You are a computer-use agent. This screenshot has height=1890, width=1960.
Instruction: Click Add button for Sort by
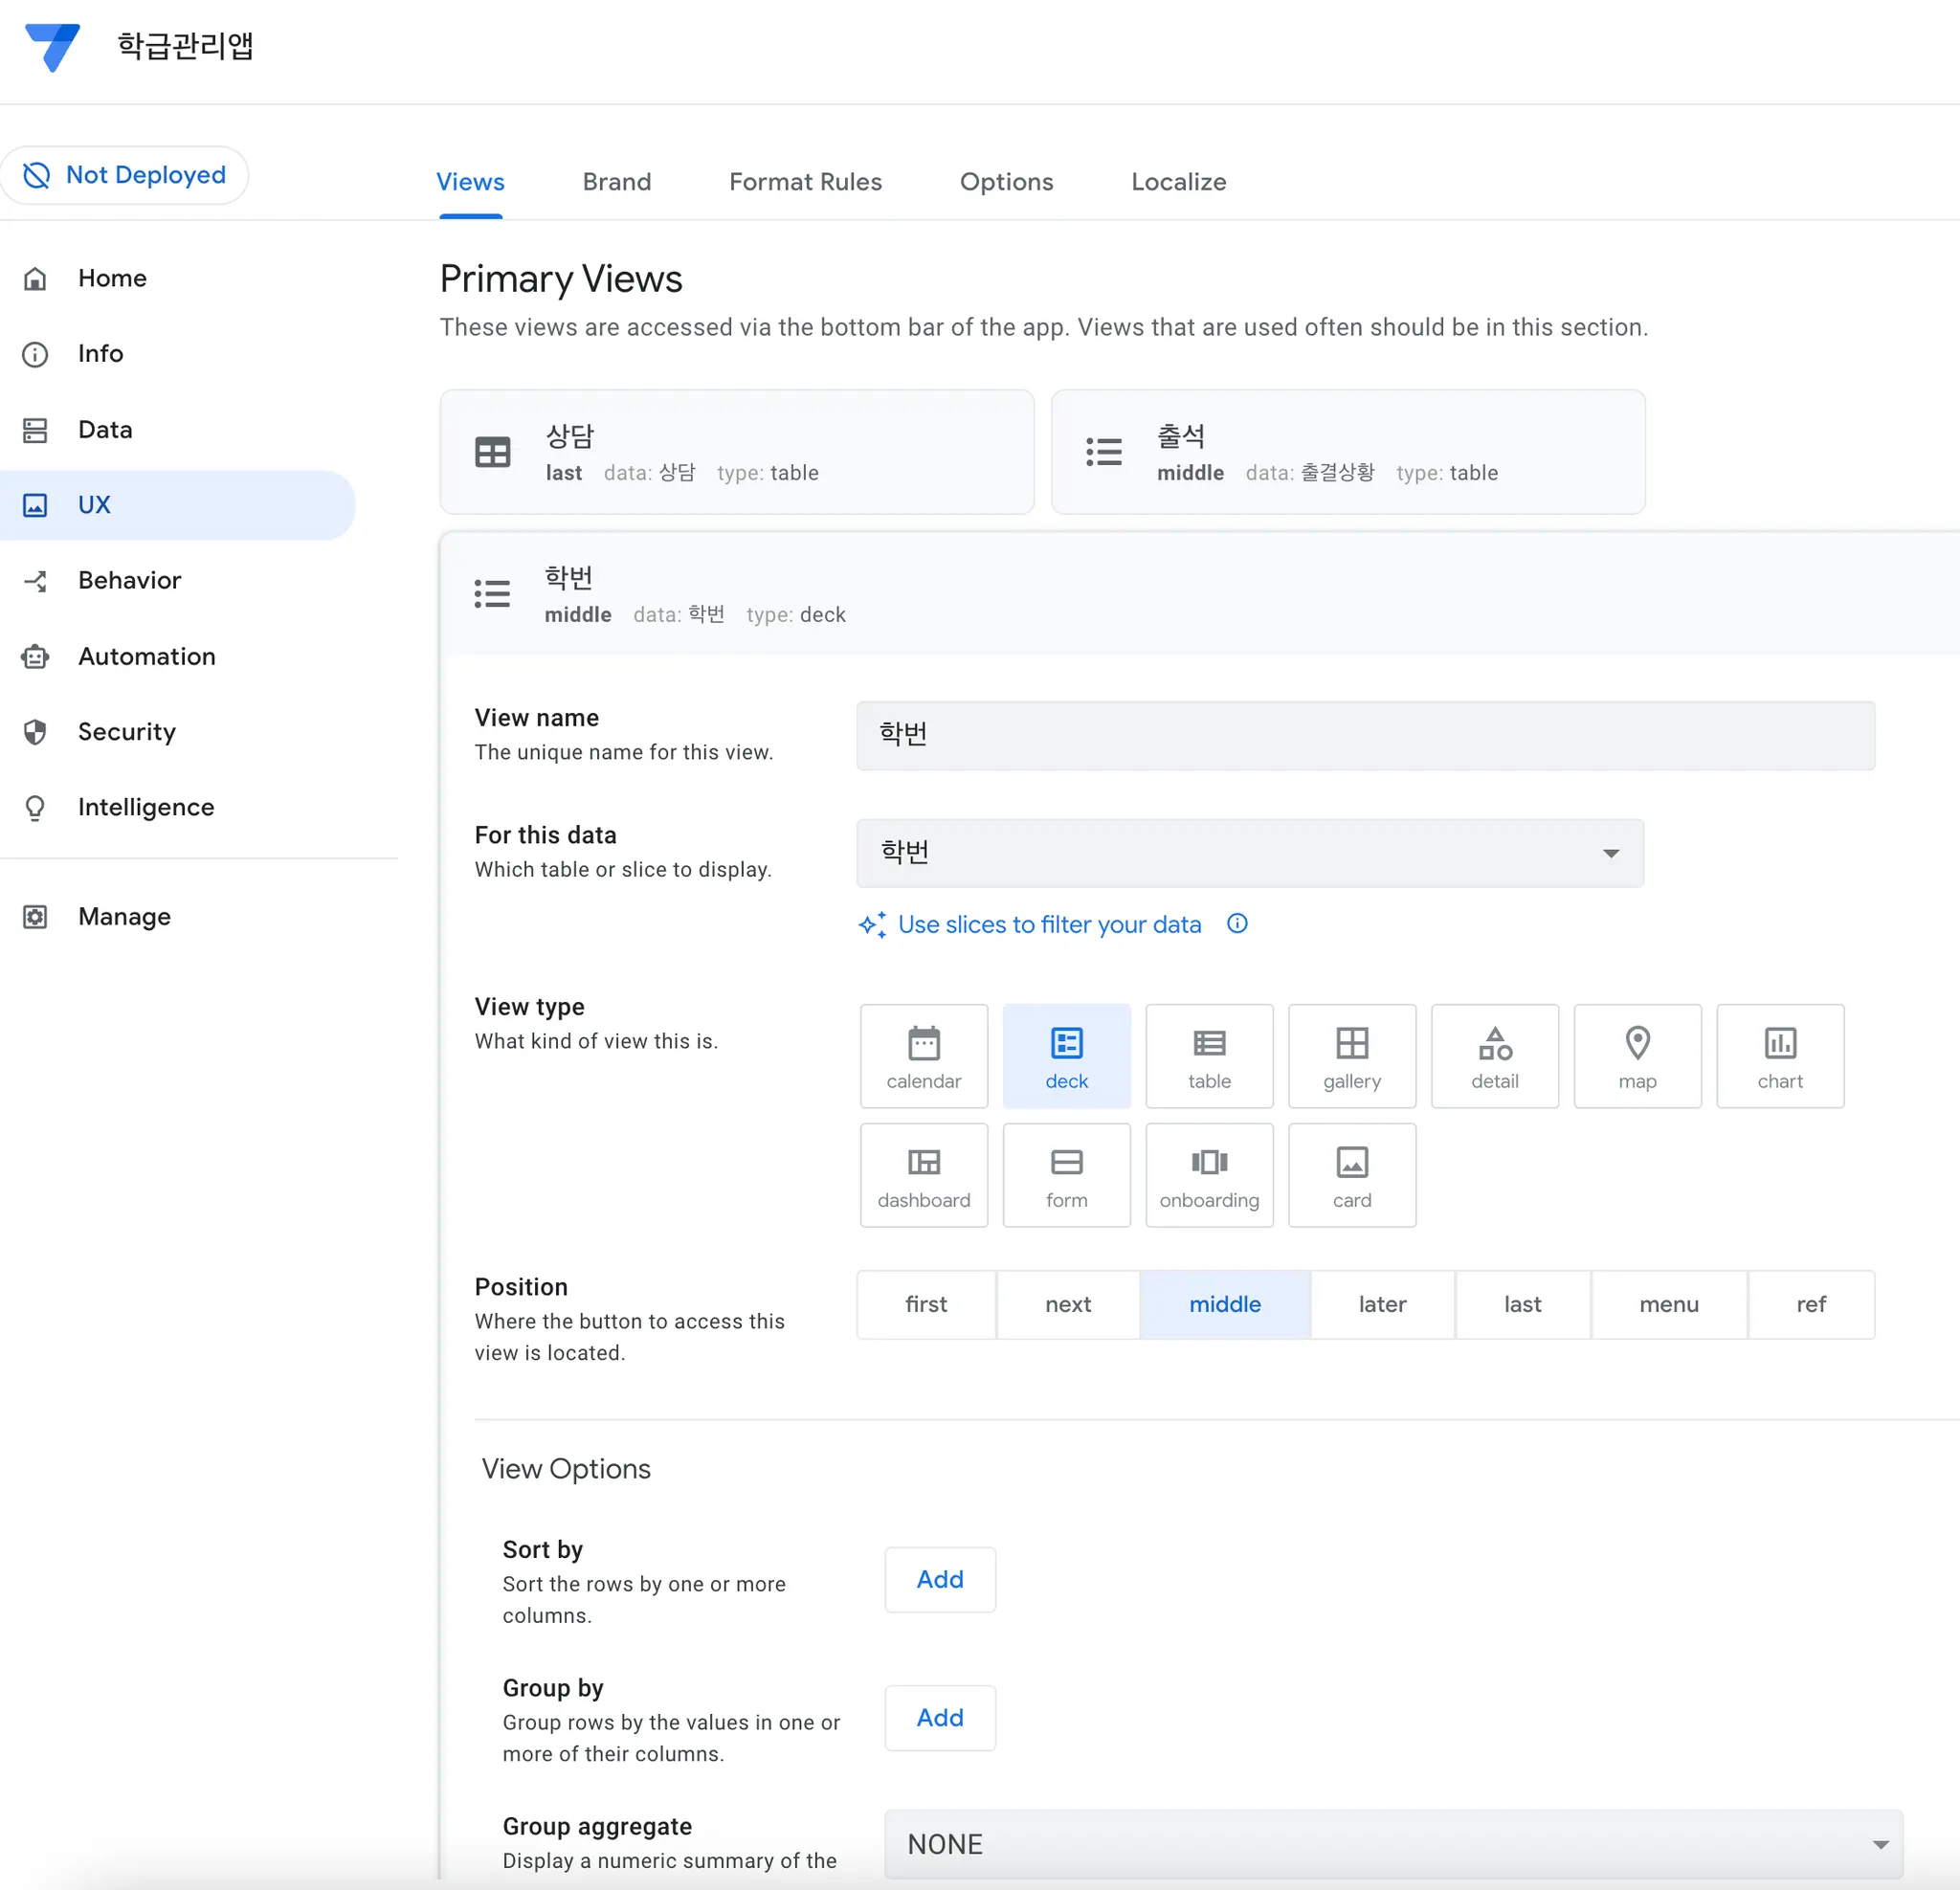tap(939, 1578)
